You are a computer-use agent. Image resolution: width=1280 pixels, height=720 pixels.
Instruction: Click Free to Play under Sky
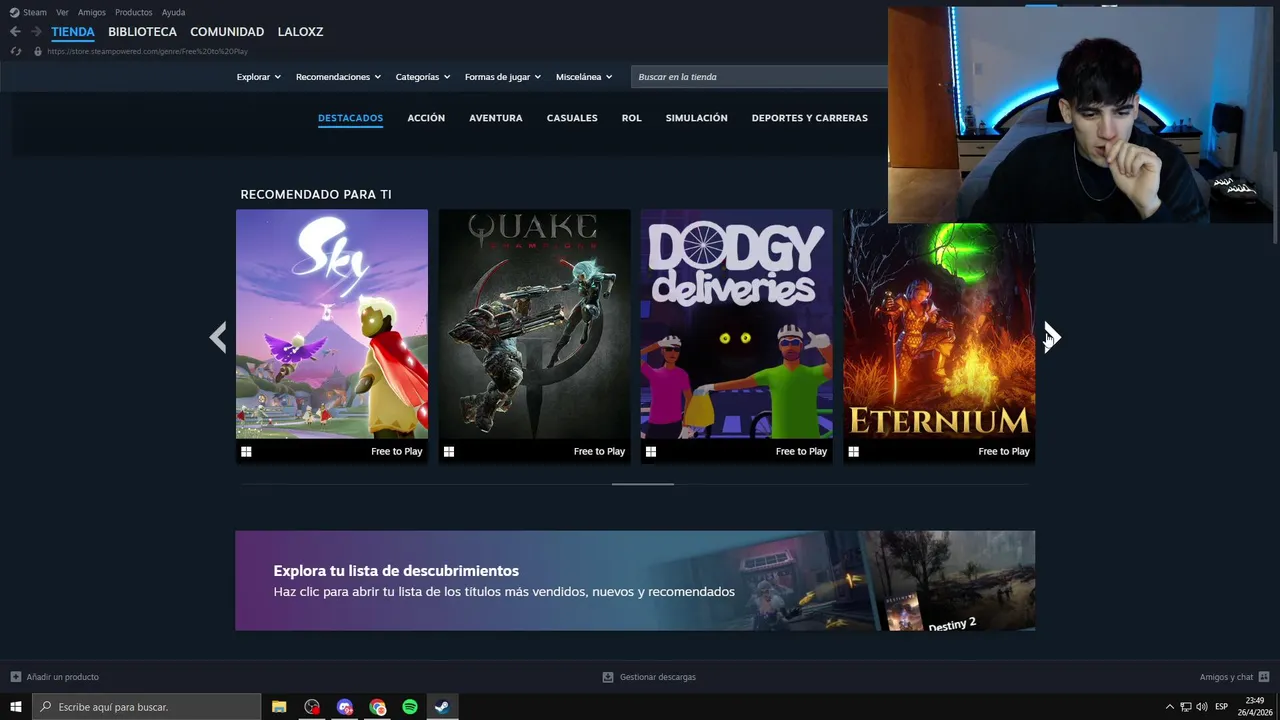click(x=397, y=452)
